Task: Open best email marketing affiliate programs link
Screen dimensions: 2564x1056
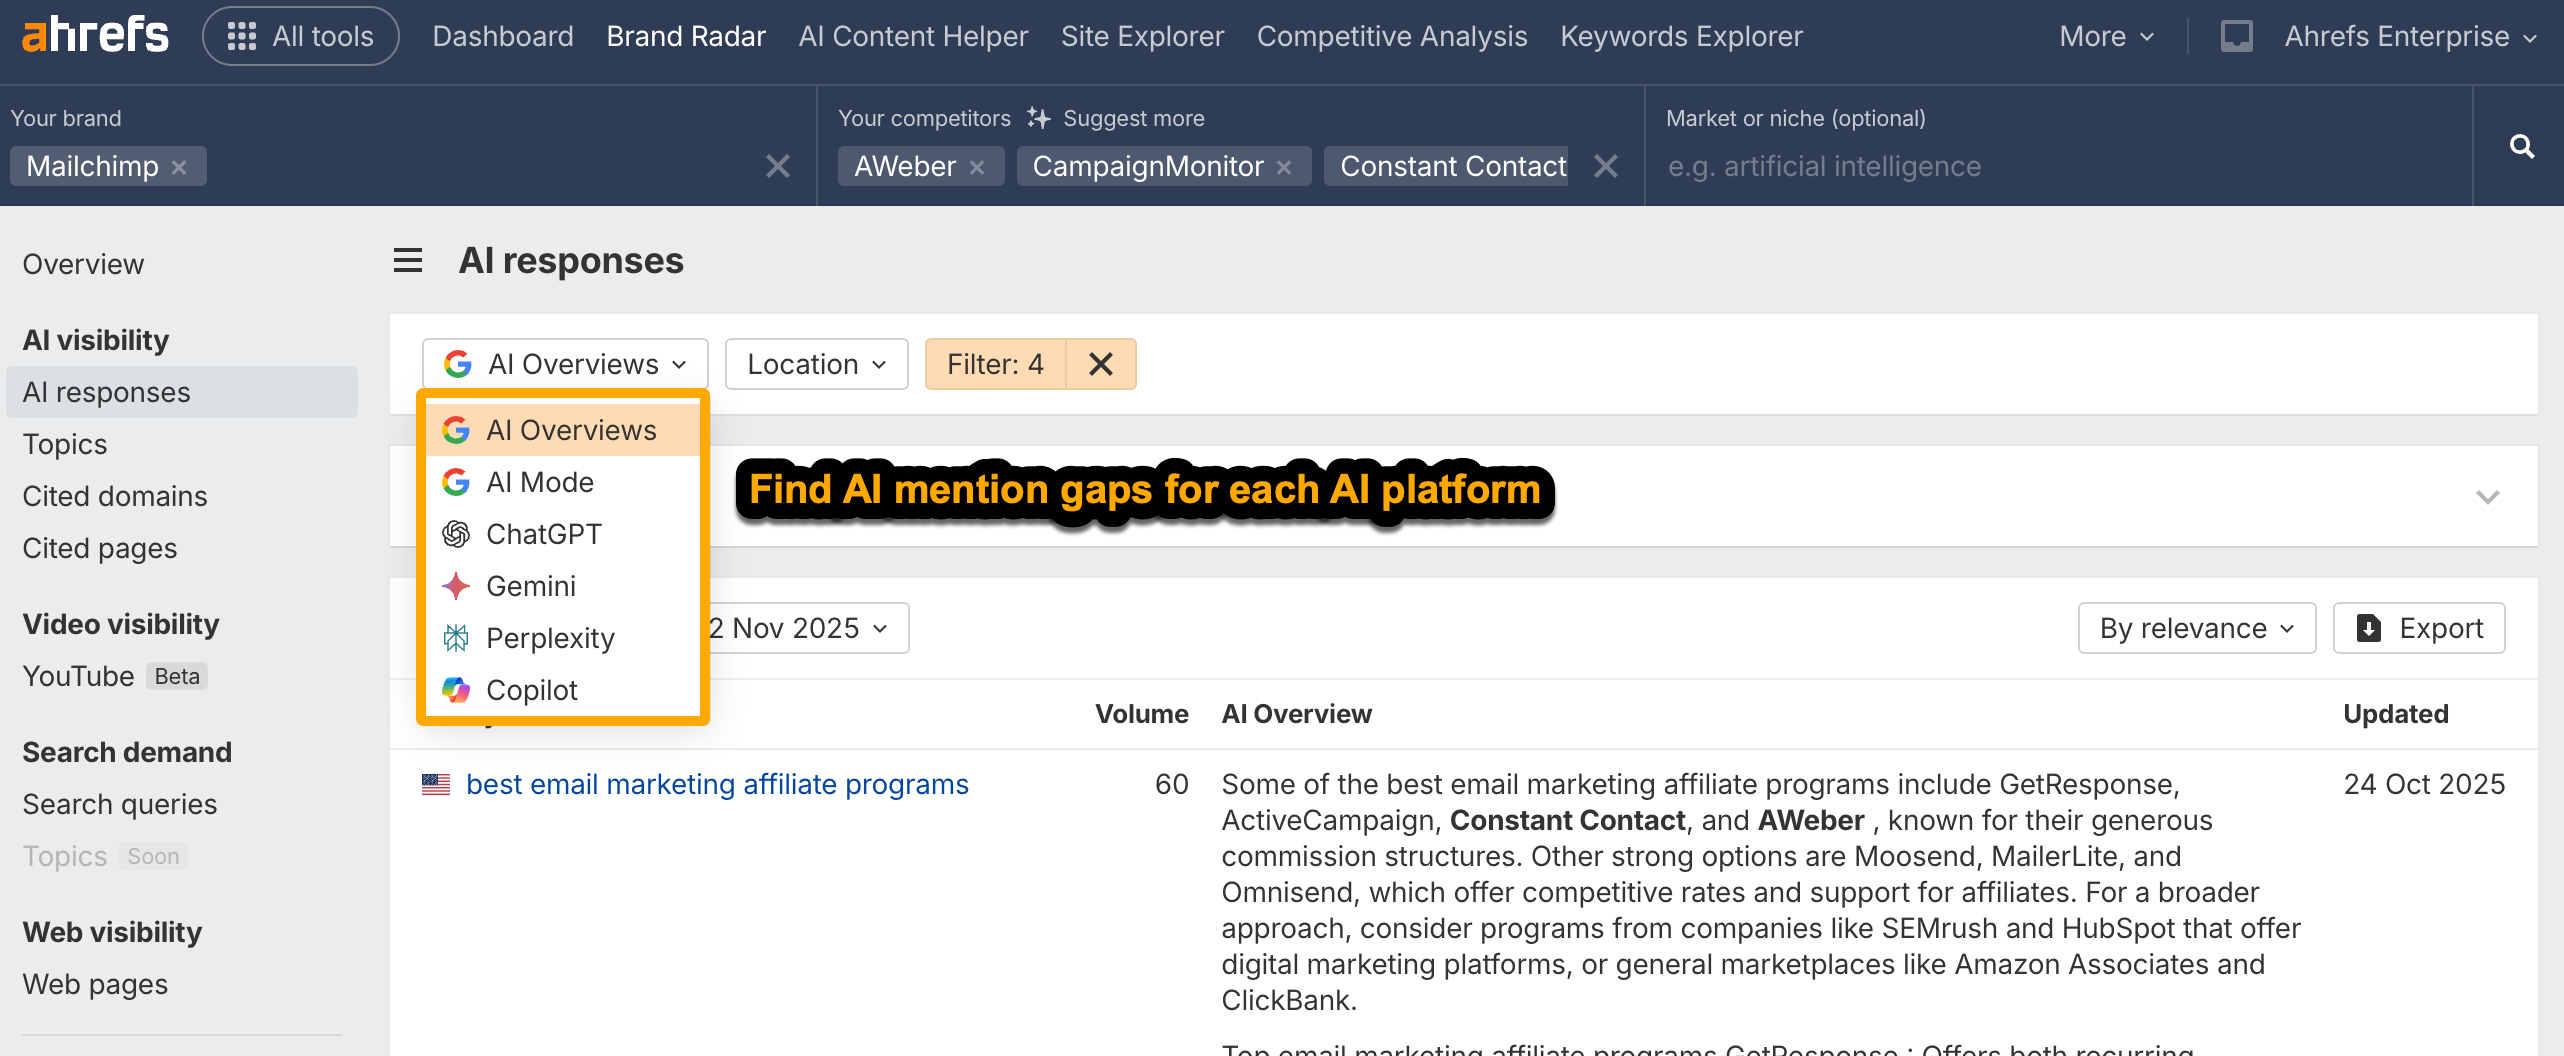Action: (716, 784)
